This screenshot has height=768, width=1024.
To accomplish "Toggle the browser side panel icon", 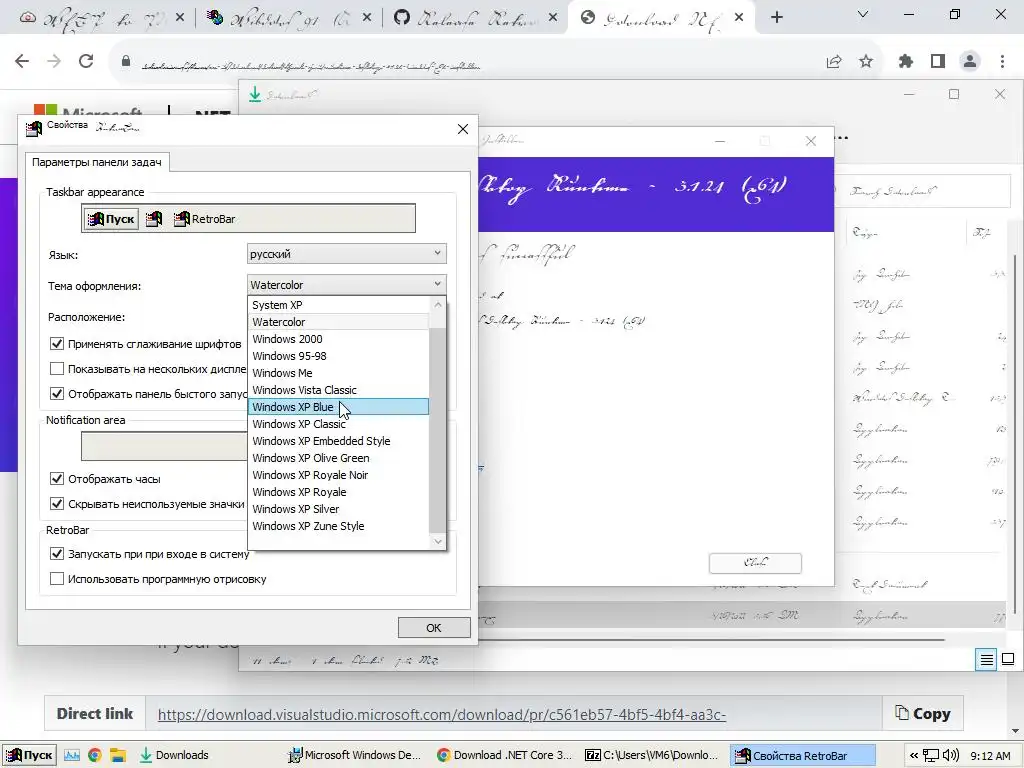I will coord(938,61).
